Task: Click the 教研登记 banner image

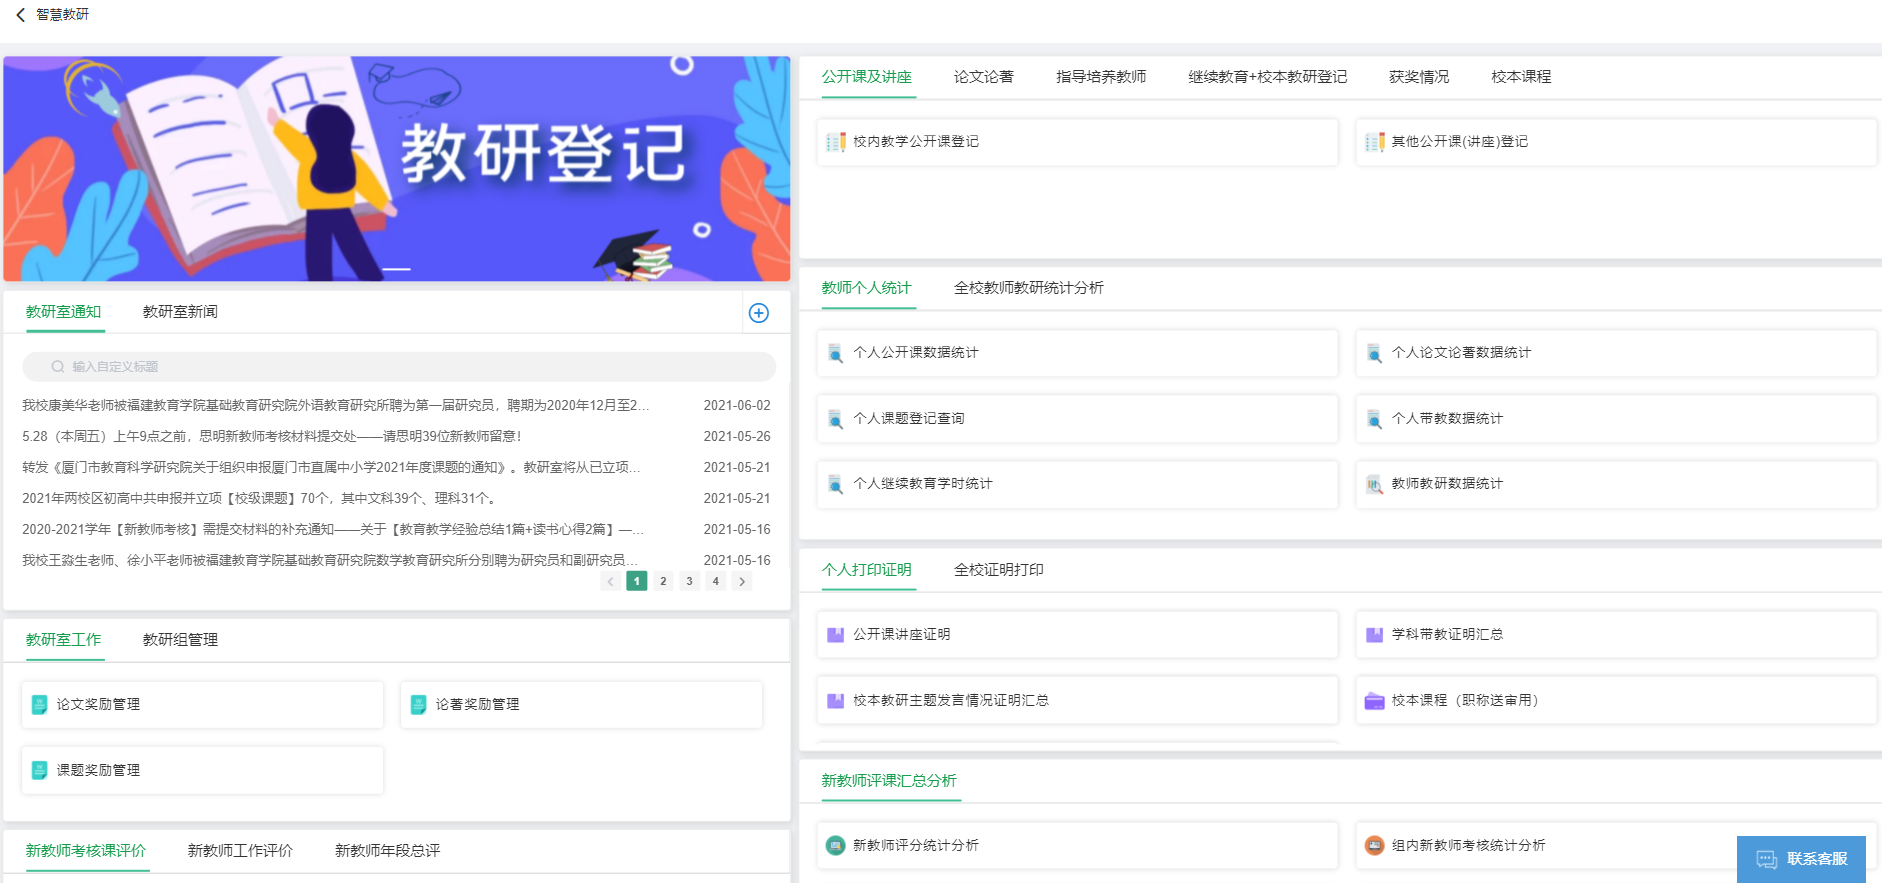Action: pyautogui.click(x=397, y=168)
